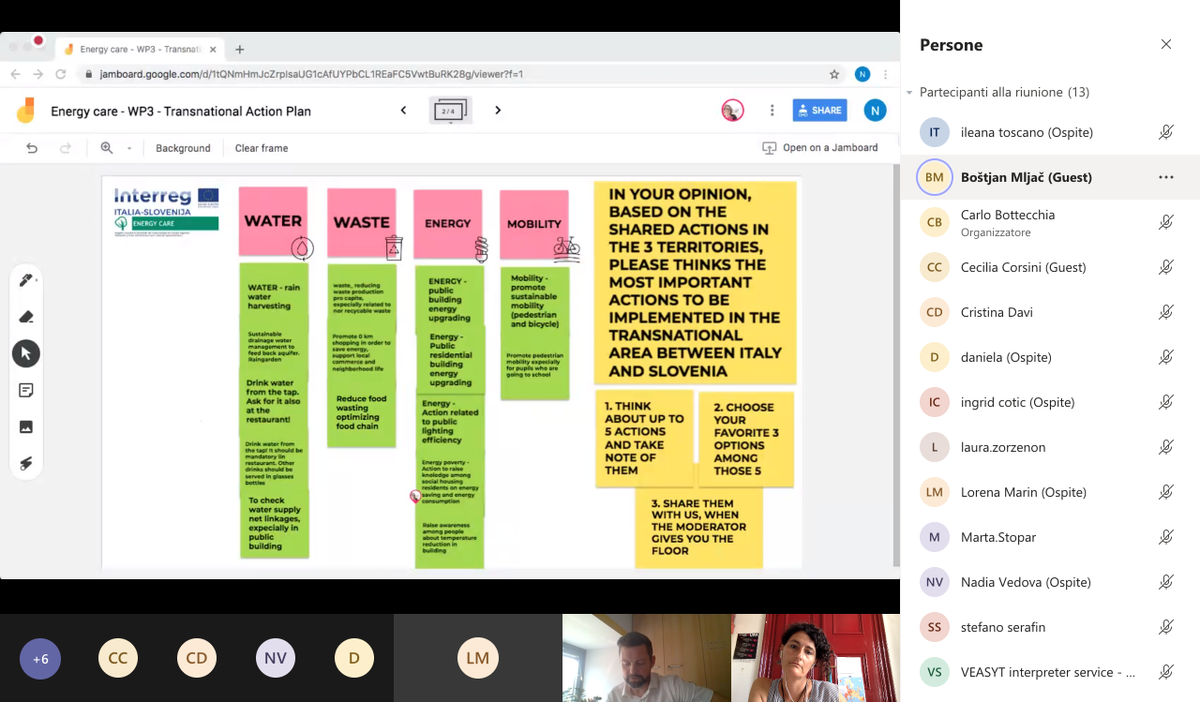Click CC participant tile in video strip
This screenshot has width=1200, height=702.
click(118, 658)
